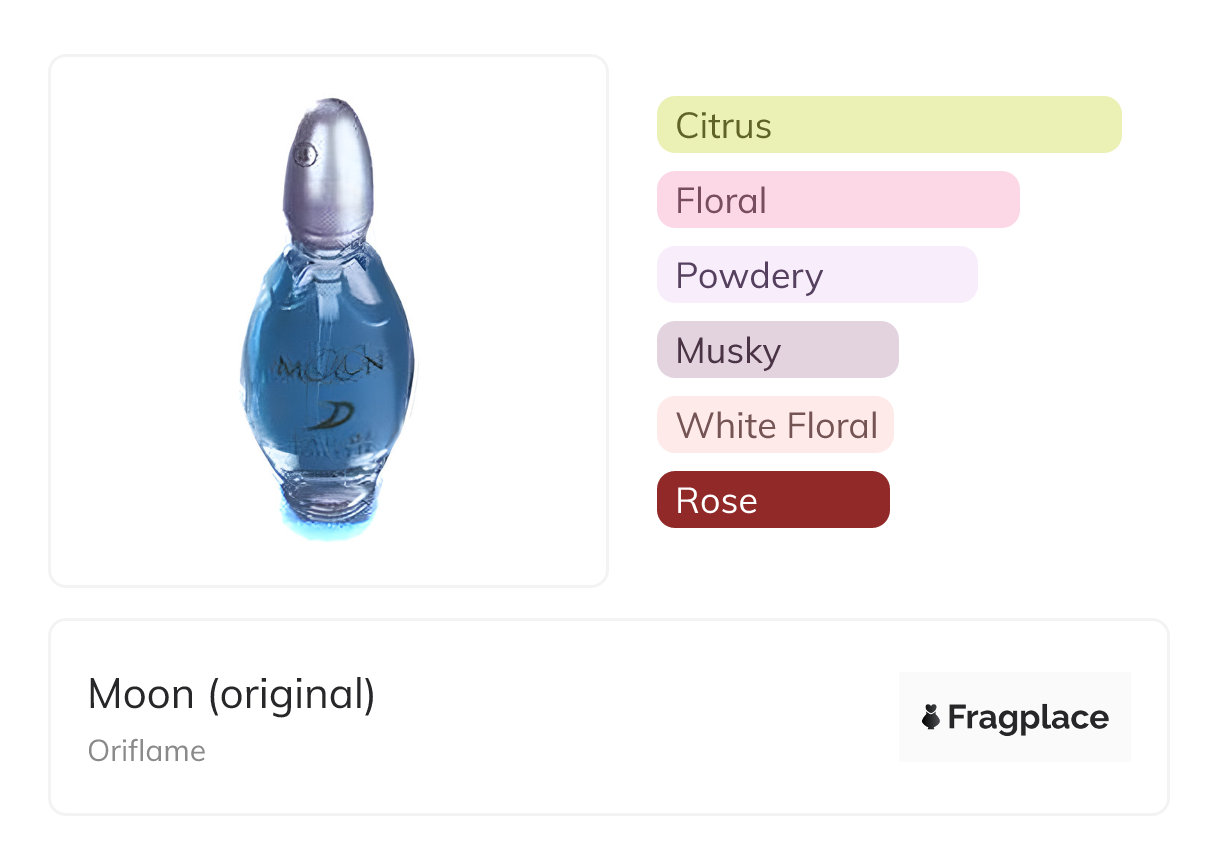Click the silver cap of the perfume bottle

332,170
